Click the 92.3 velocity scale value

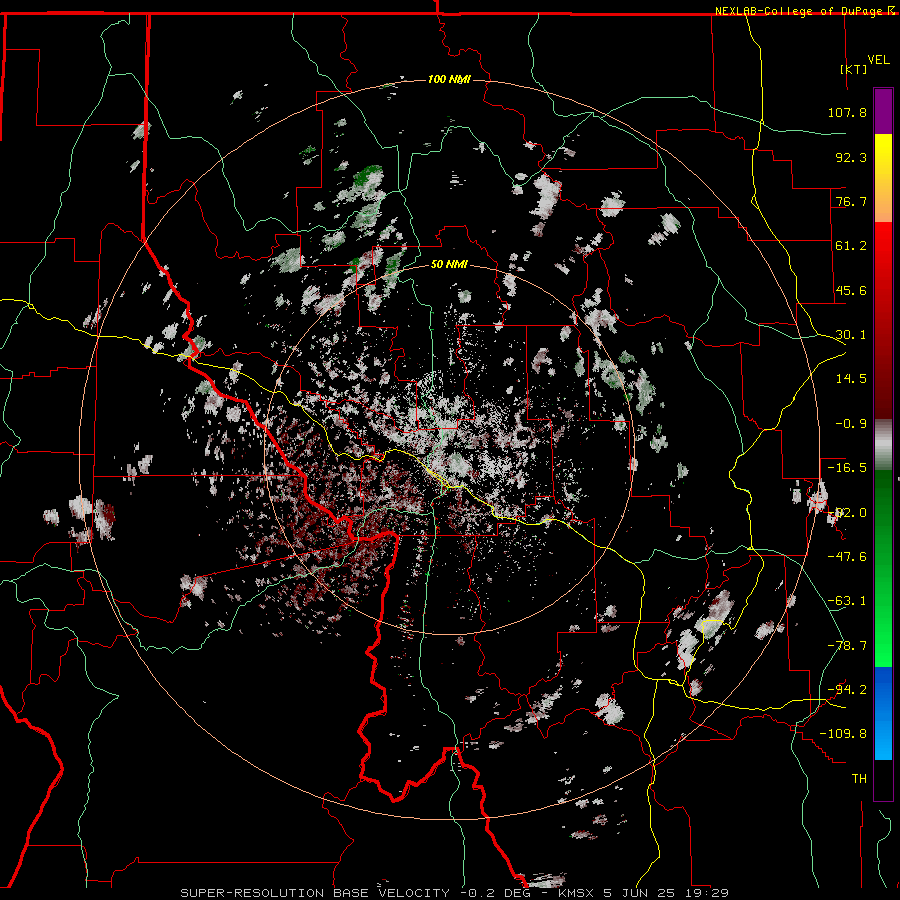tap(851, 157)
